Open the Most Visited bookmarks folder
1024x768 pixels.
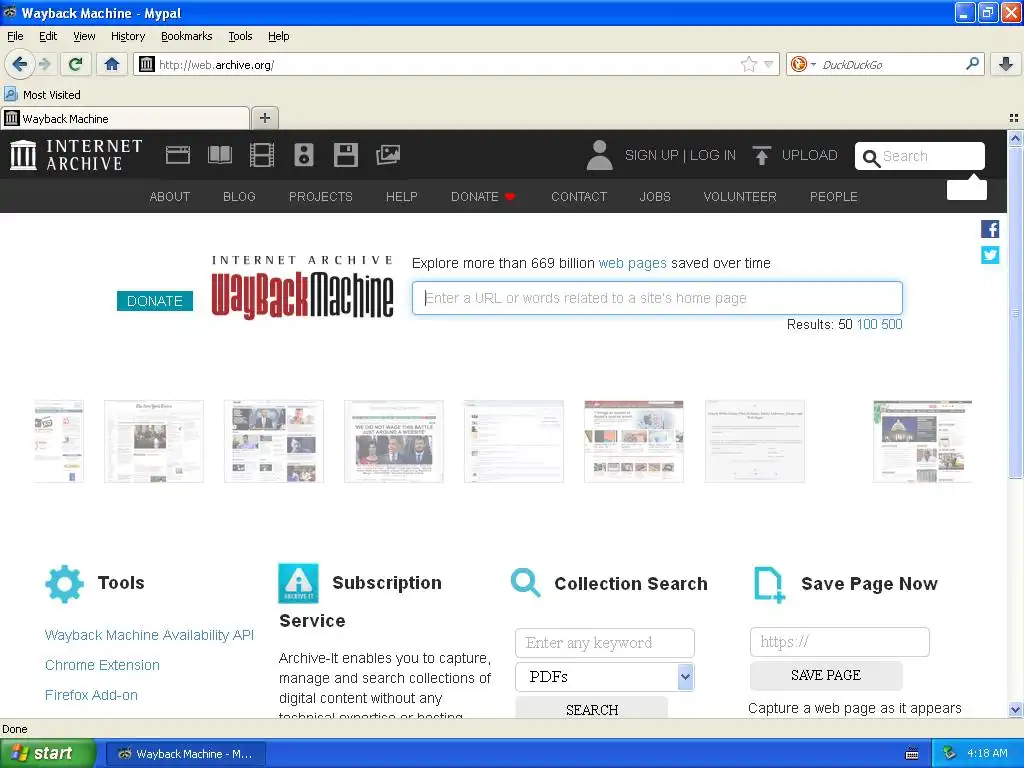pos(42,95)
